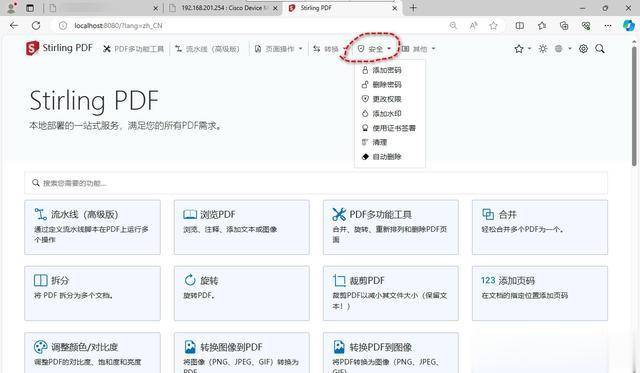The image size is (640, 373).
Task: Open the 添加页码 card
Action: pos(540,293)
